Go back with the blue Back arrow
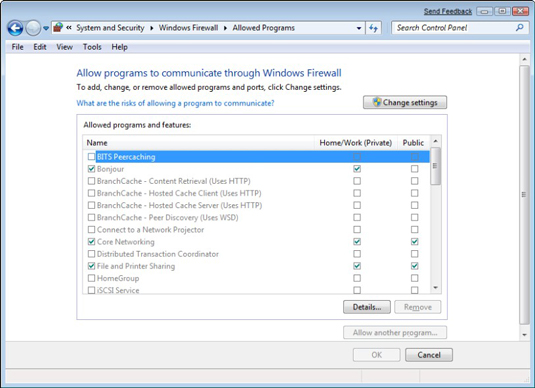This screenshot has width=535, height=388. [15, 28]
